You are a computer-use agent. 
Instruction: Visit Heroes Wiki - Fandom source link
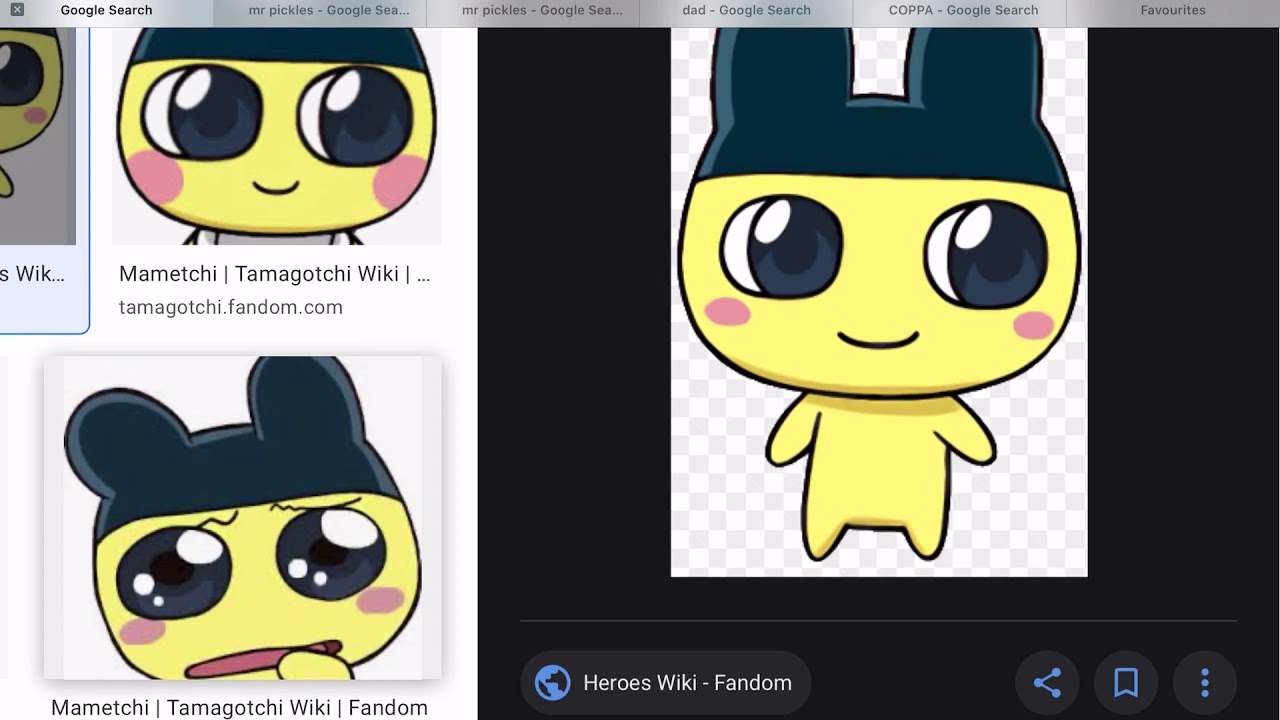[x=666, y=683]
